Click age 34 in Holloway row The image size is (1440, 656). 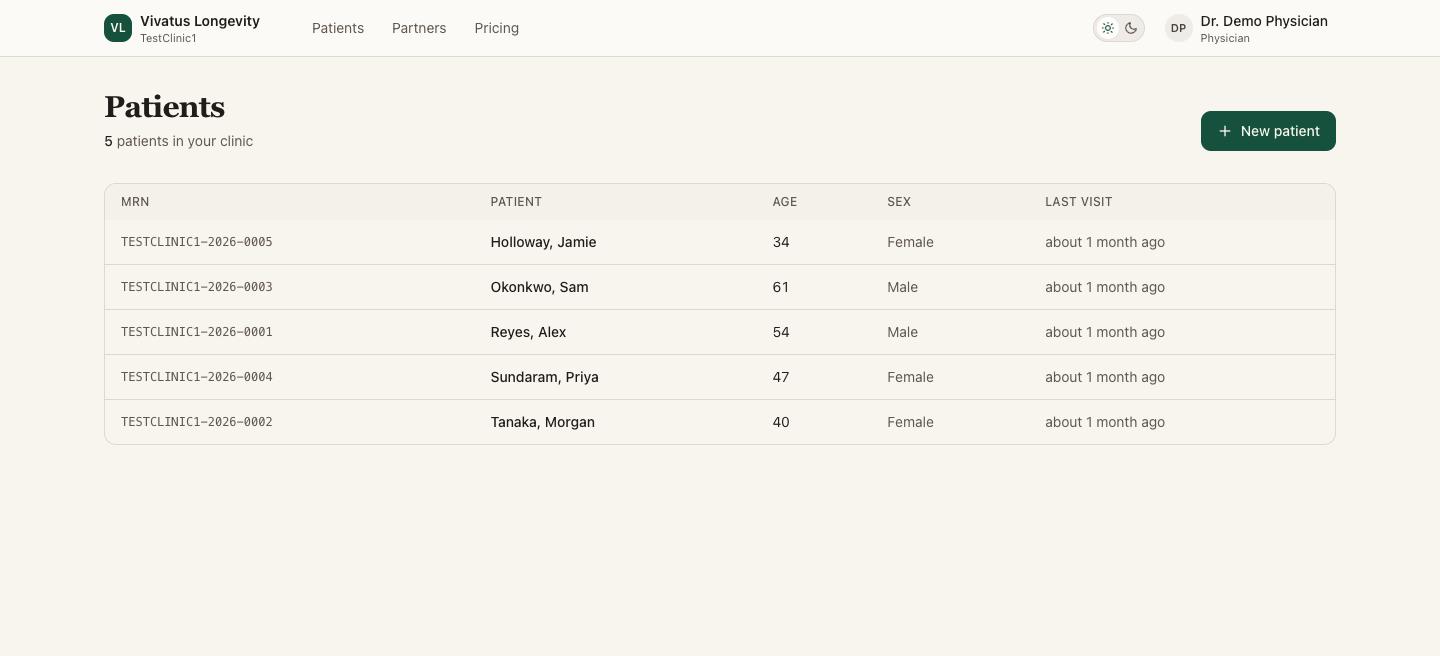(781, 242)
